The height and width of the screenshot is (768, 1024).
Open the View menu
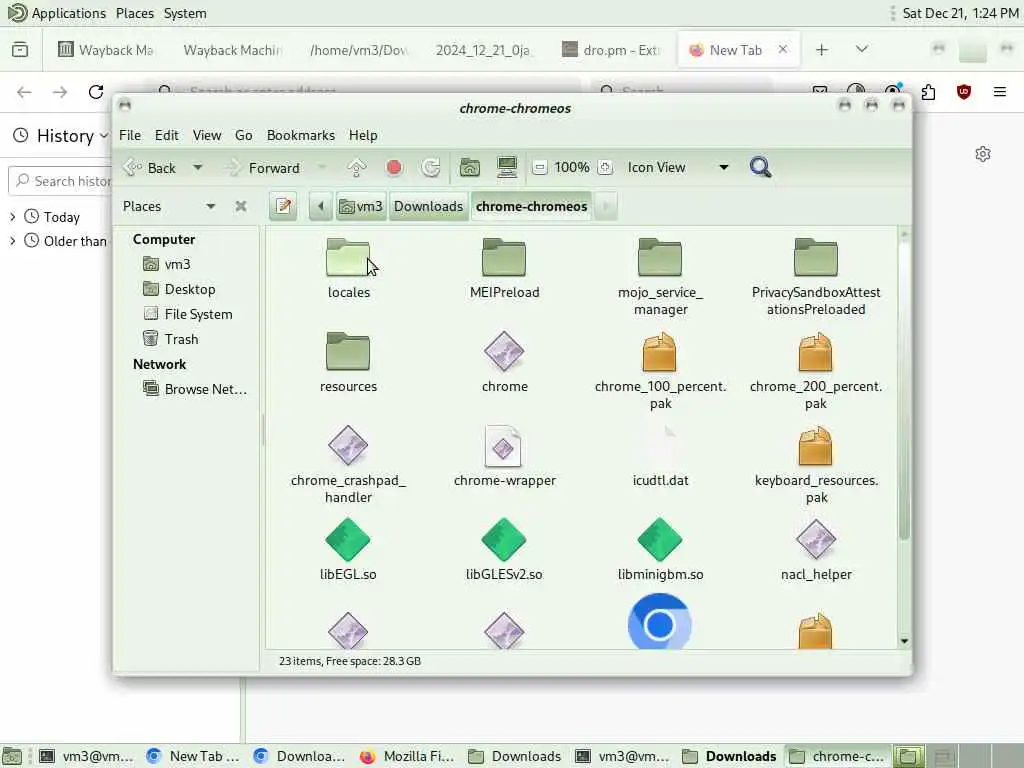pos(206,135)
